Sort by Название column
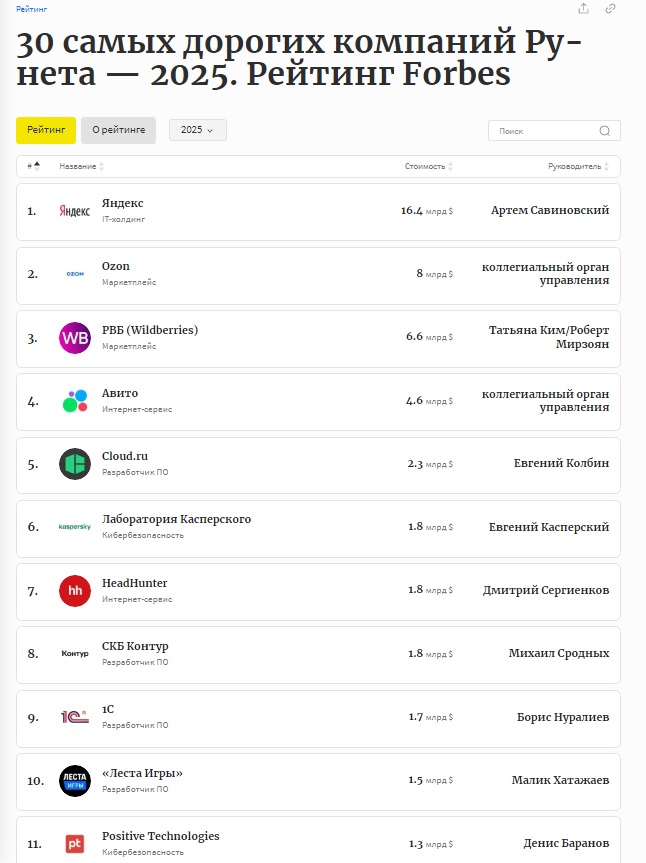 pos(80,166)
